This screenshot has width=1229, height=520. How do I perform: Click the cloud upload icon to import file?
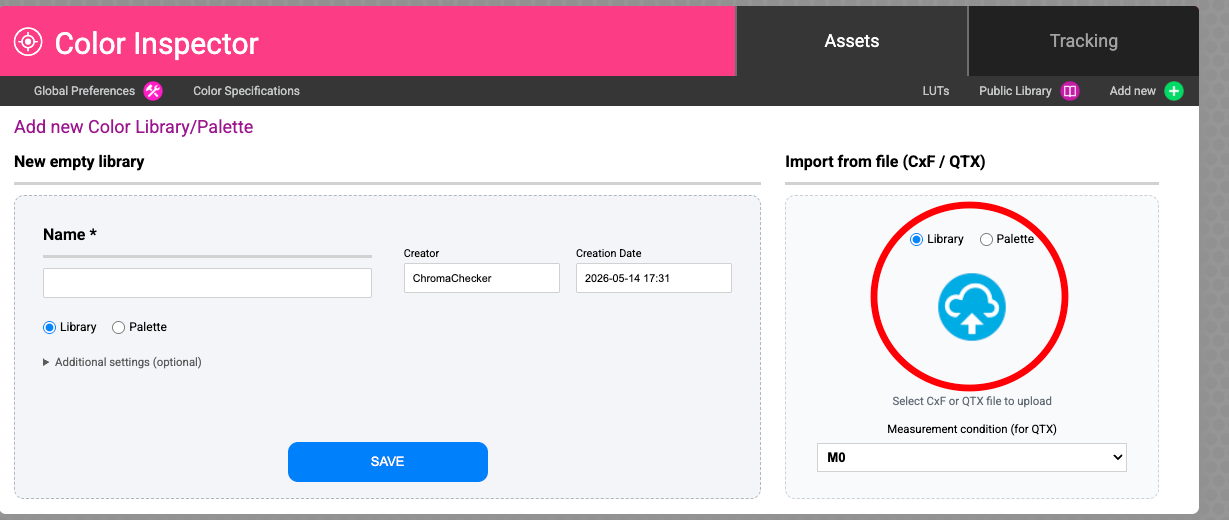pos(971,308)
